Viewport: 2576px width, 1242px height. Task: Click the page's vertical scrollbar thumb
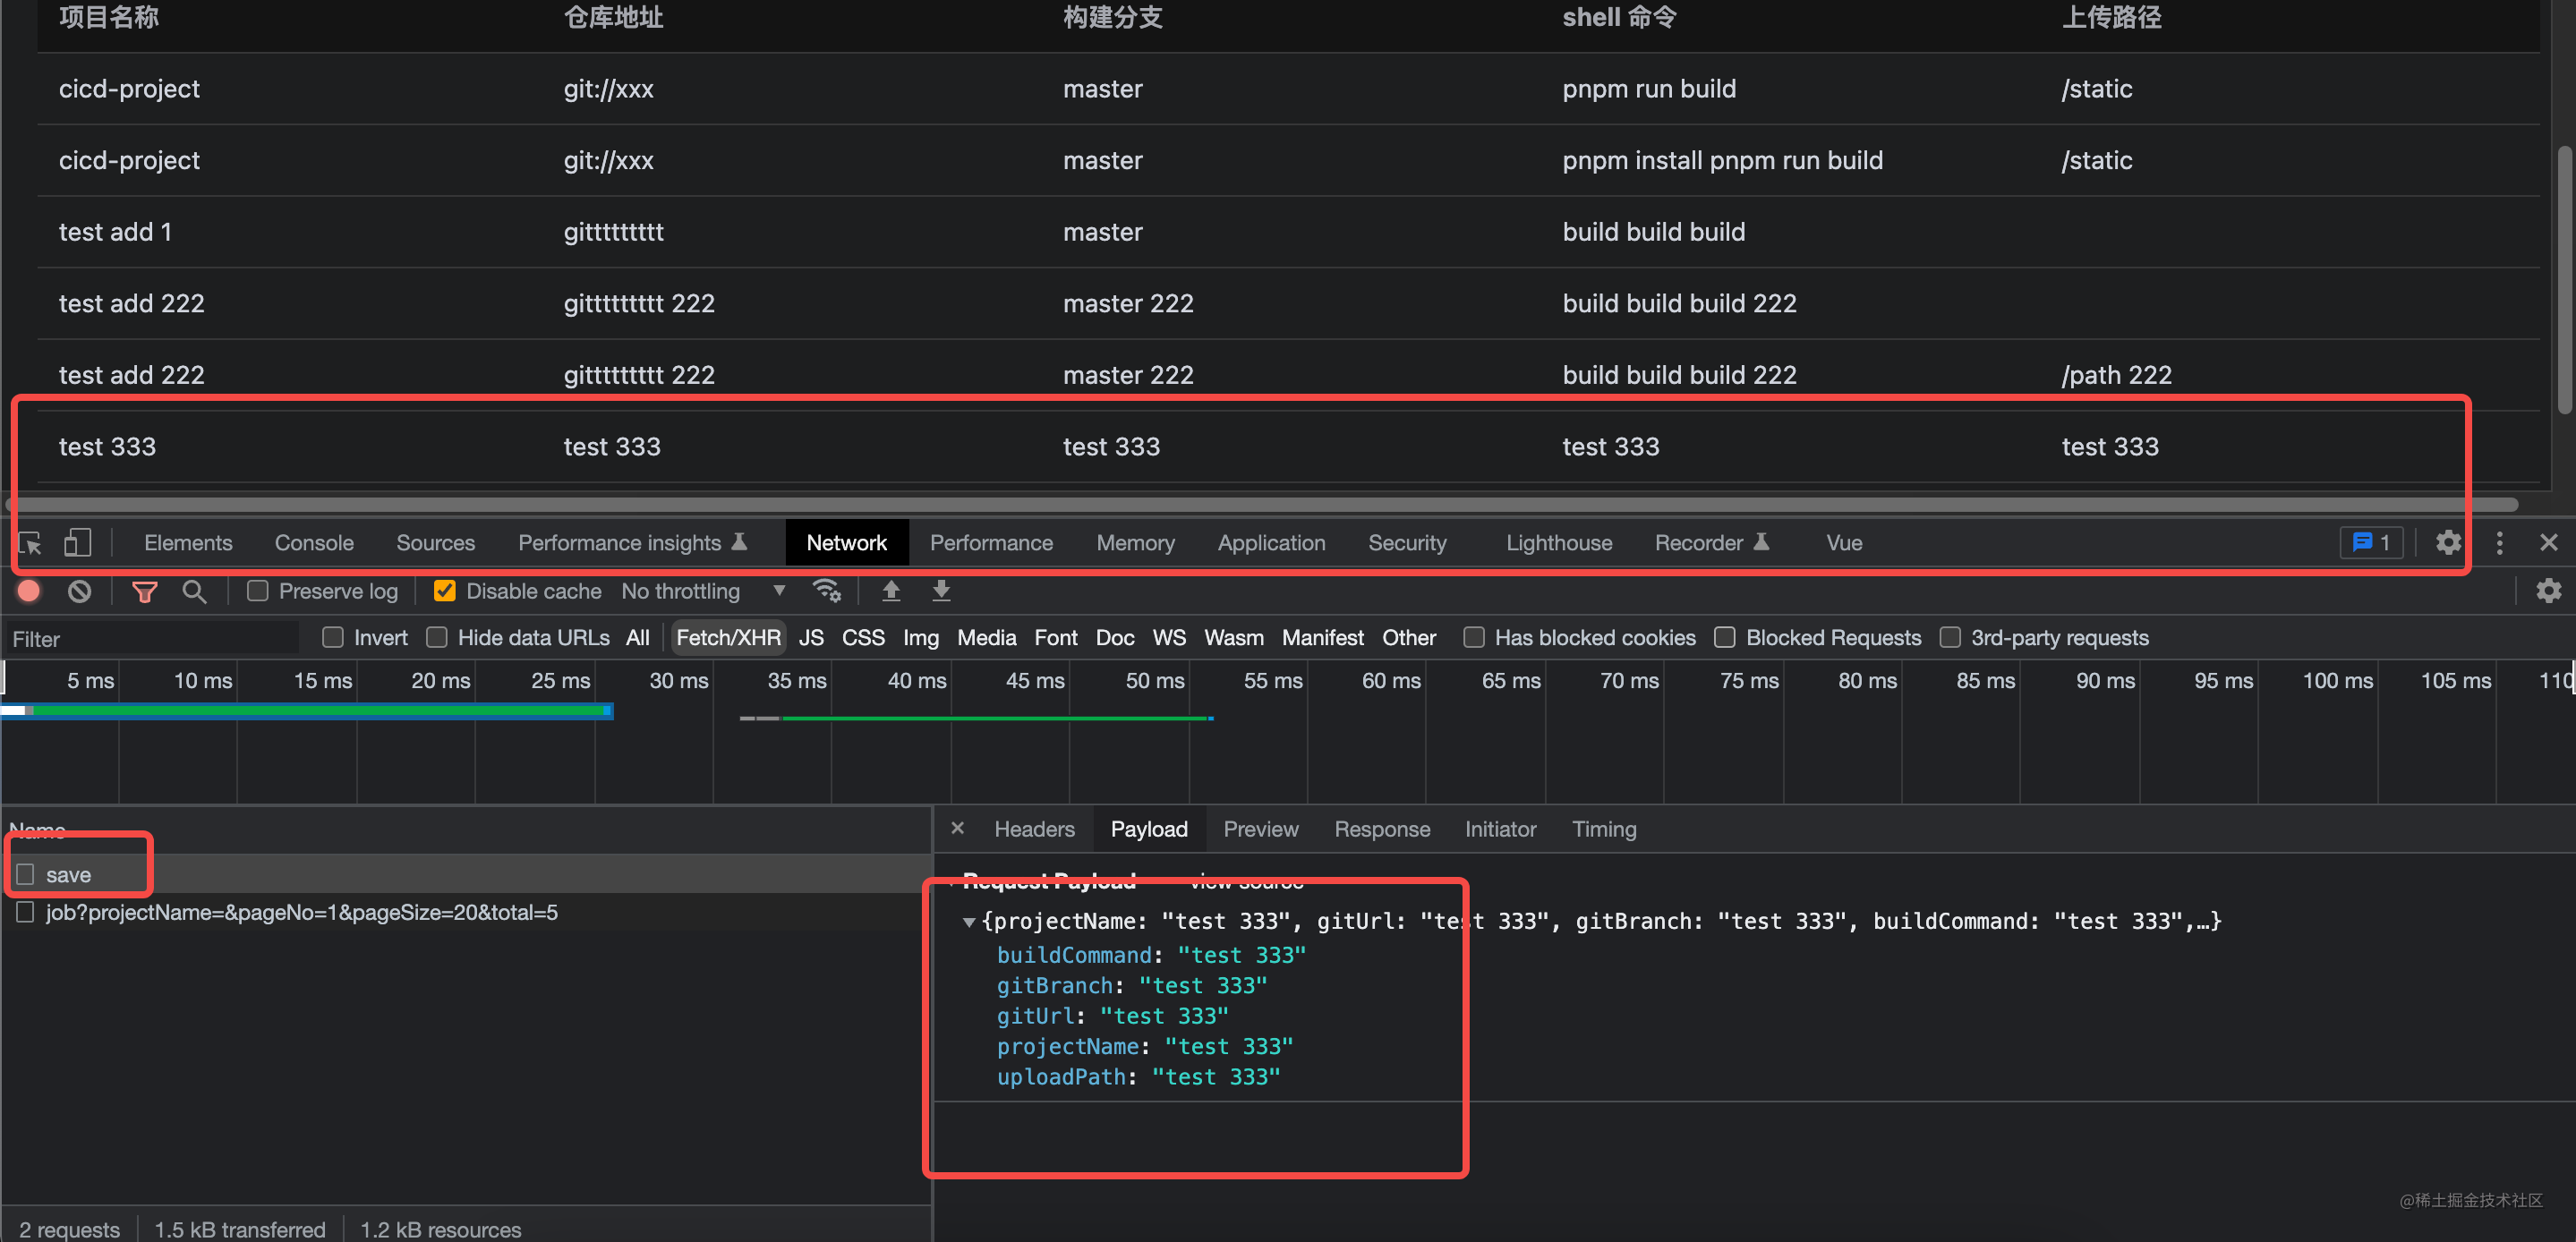(2565, 280)
